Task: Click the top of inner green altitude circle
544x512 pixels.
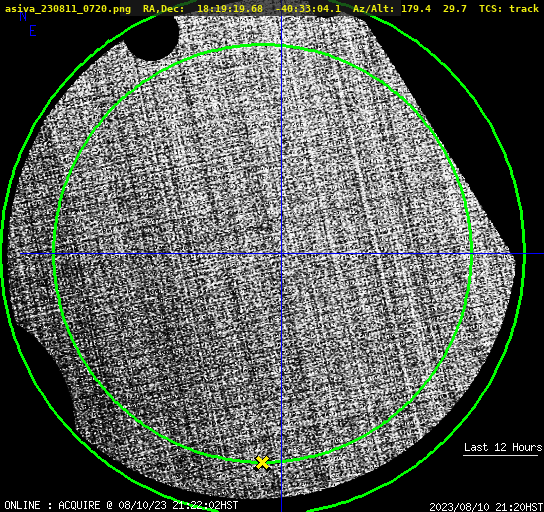Action: (x=263, y=45)
